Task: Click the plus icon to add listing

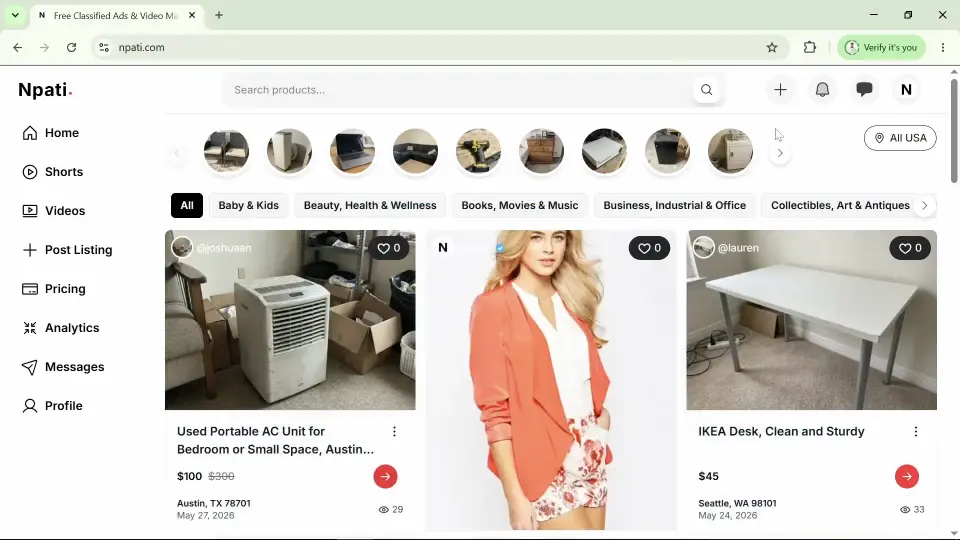Action: (780, 90)
